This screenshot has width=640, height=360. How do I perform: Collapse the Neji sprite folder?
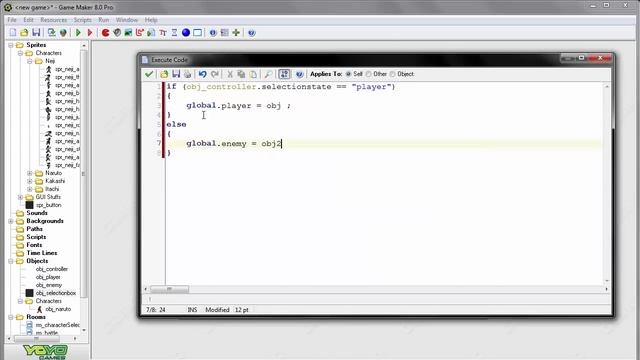29,61
